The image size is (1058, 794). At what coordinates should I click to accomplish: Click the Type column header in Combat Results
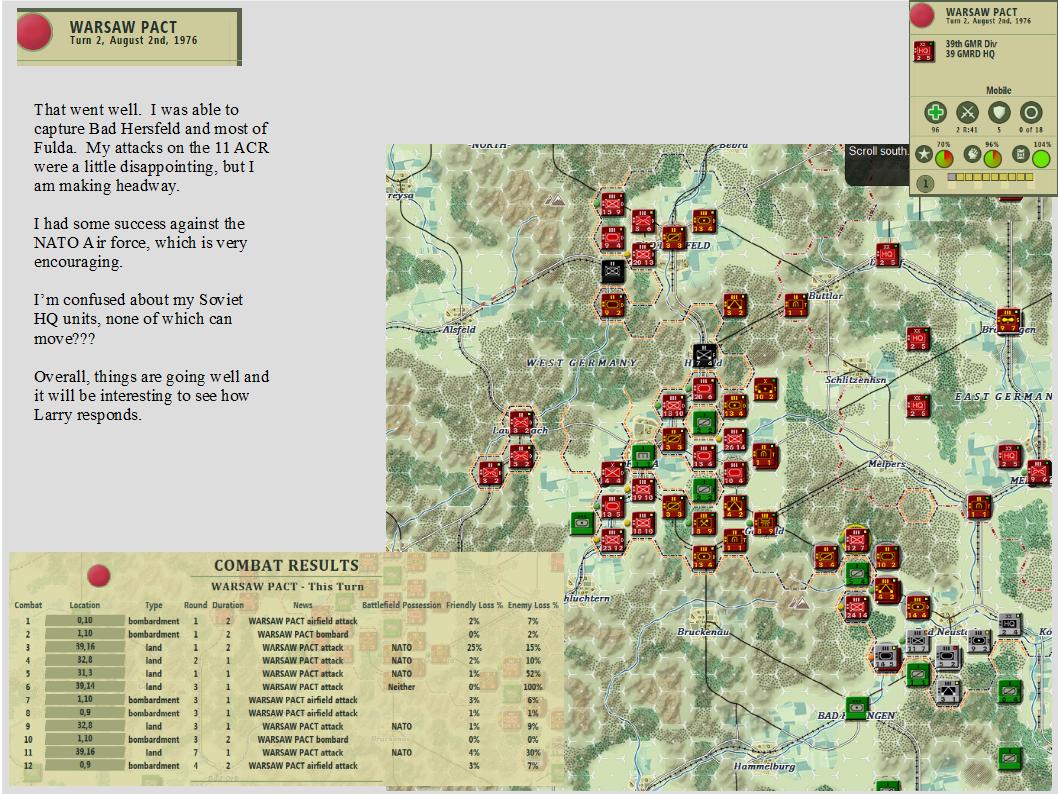pos(154,605)
